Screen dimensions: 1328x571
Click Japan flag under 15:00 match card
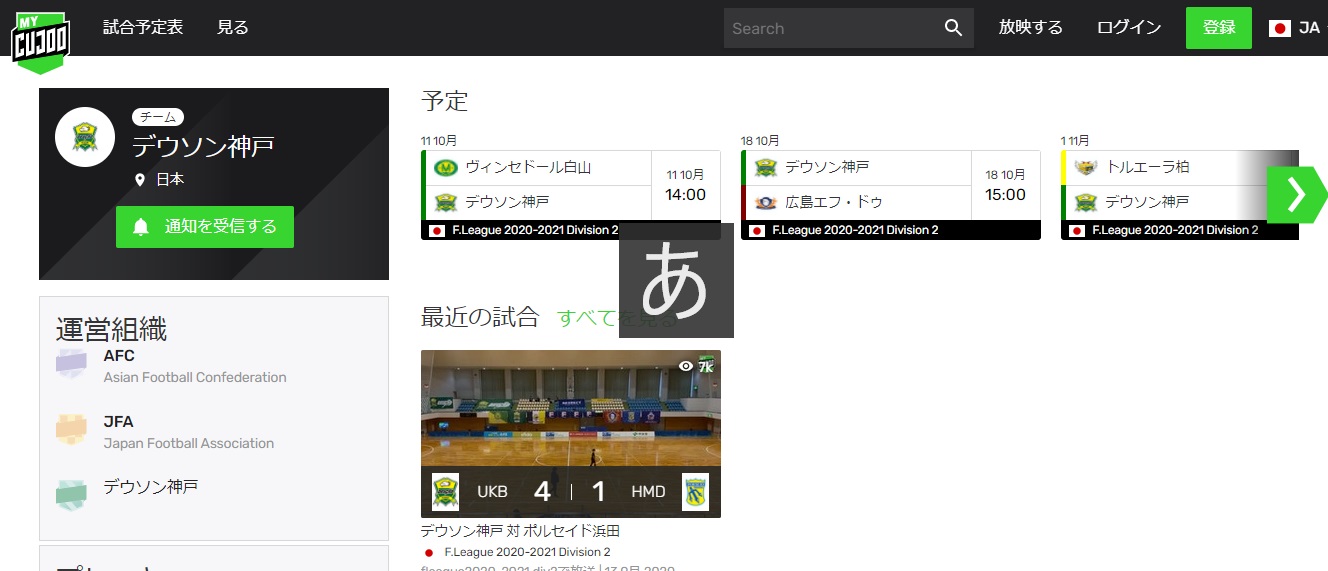pos(756,230)
